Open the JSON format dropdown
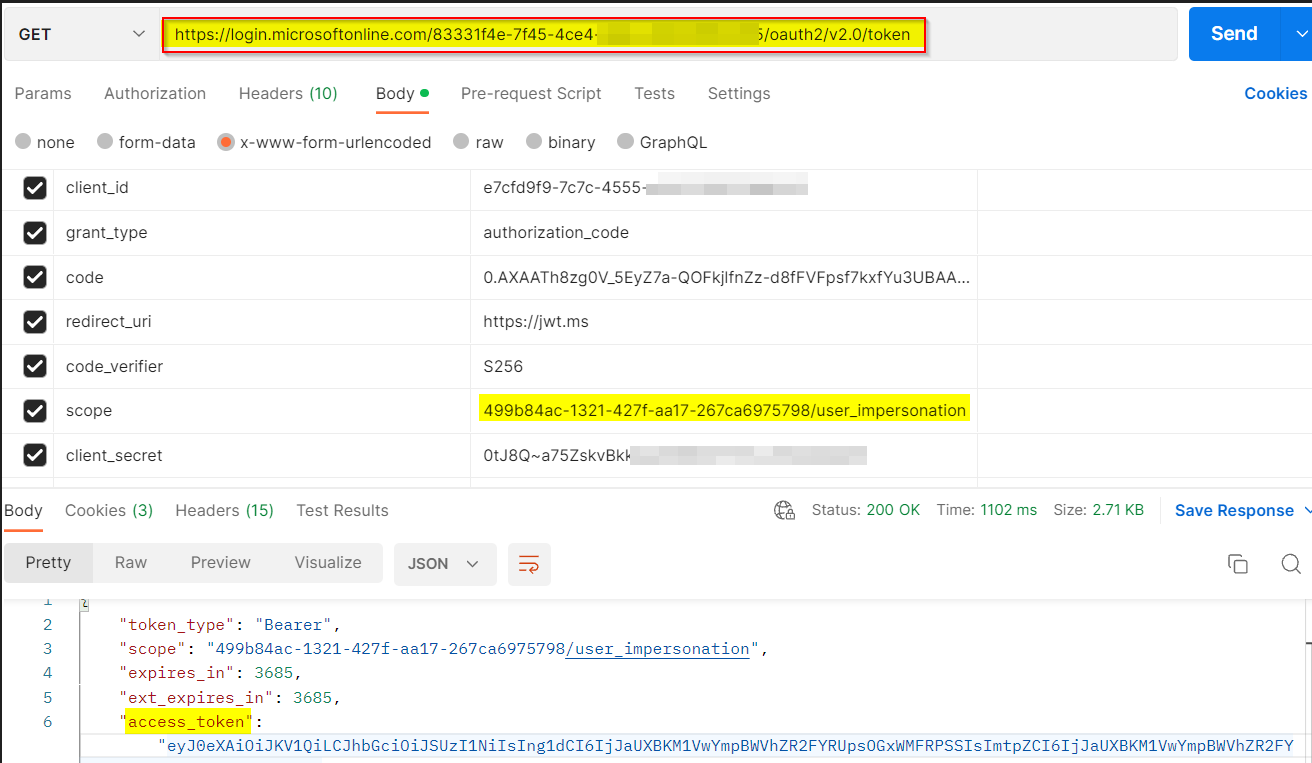 pos(445,564)
